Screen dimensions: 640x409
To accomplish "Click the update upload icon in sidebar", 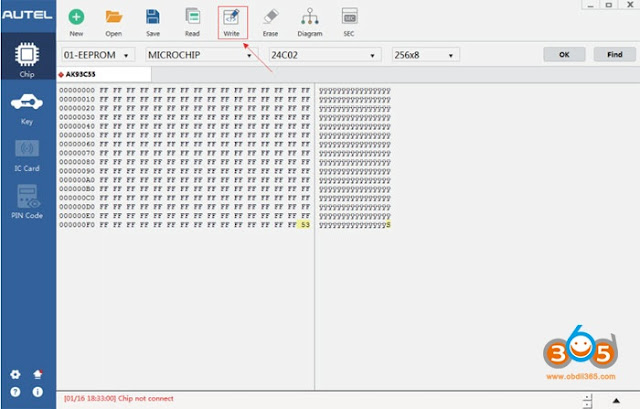I will click(38, 374).
